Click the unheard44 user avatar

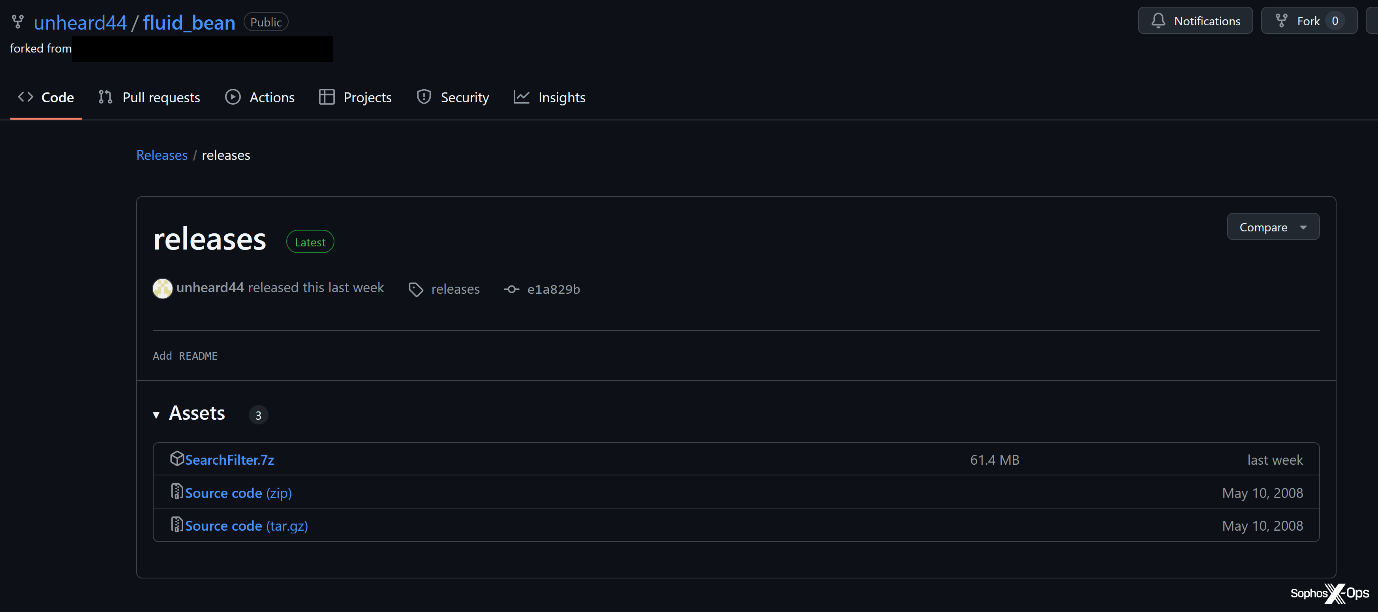162,288
